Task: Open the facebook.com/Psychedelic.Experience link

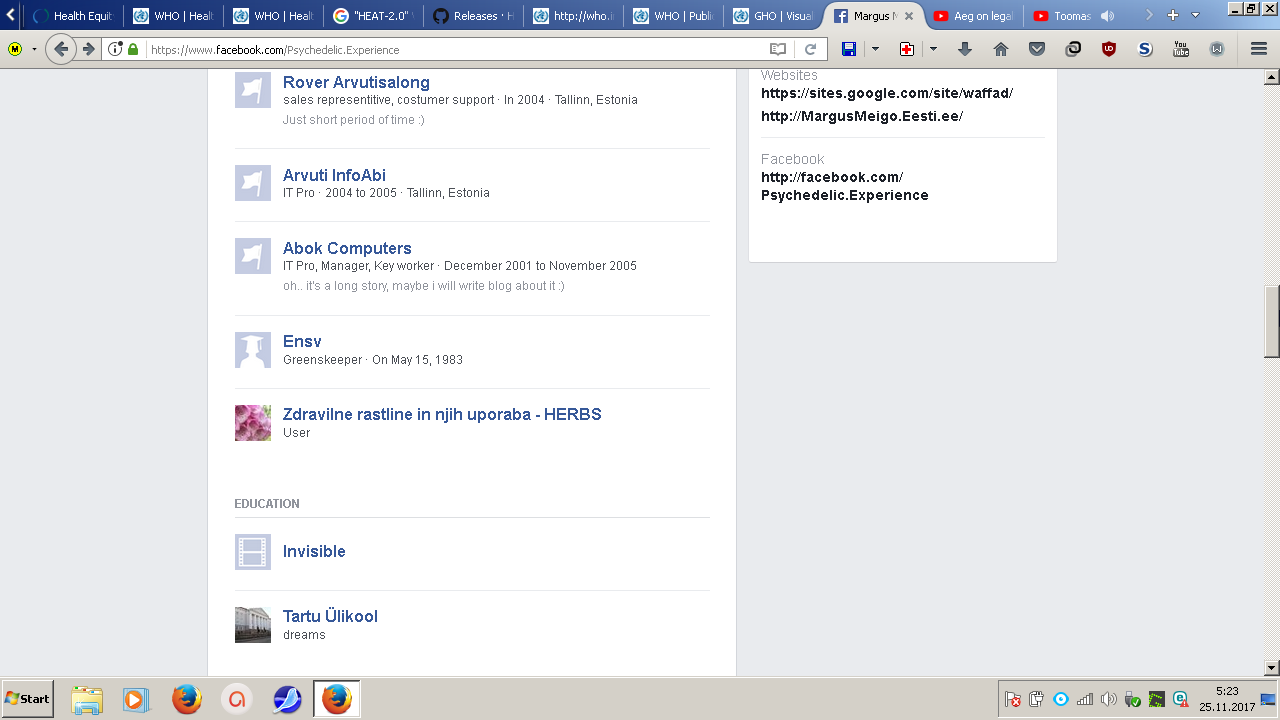Action: tap(845, 186)
